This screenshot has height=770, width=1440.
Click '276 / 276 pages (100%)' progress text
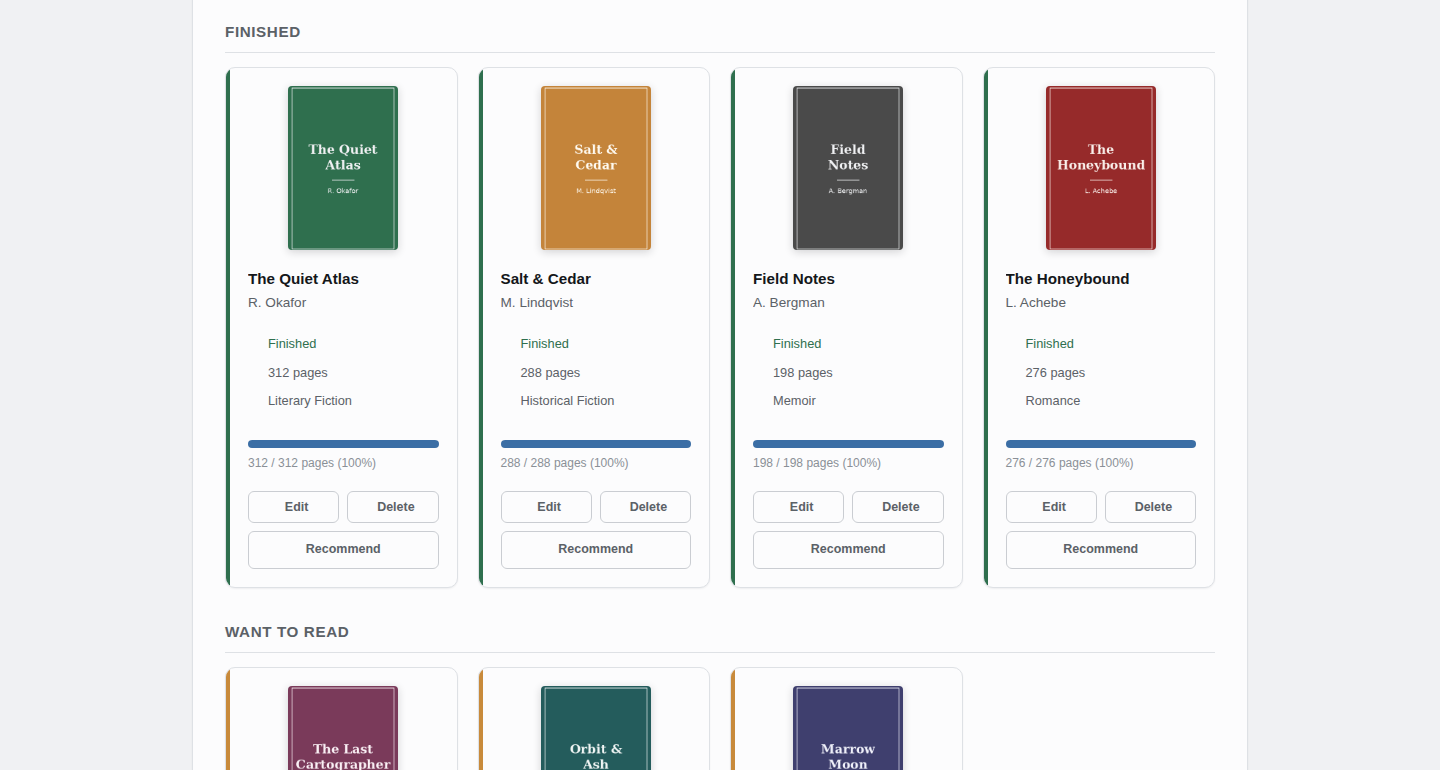[1070, 463]
